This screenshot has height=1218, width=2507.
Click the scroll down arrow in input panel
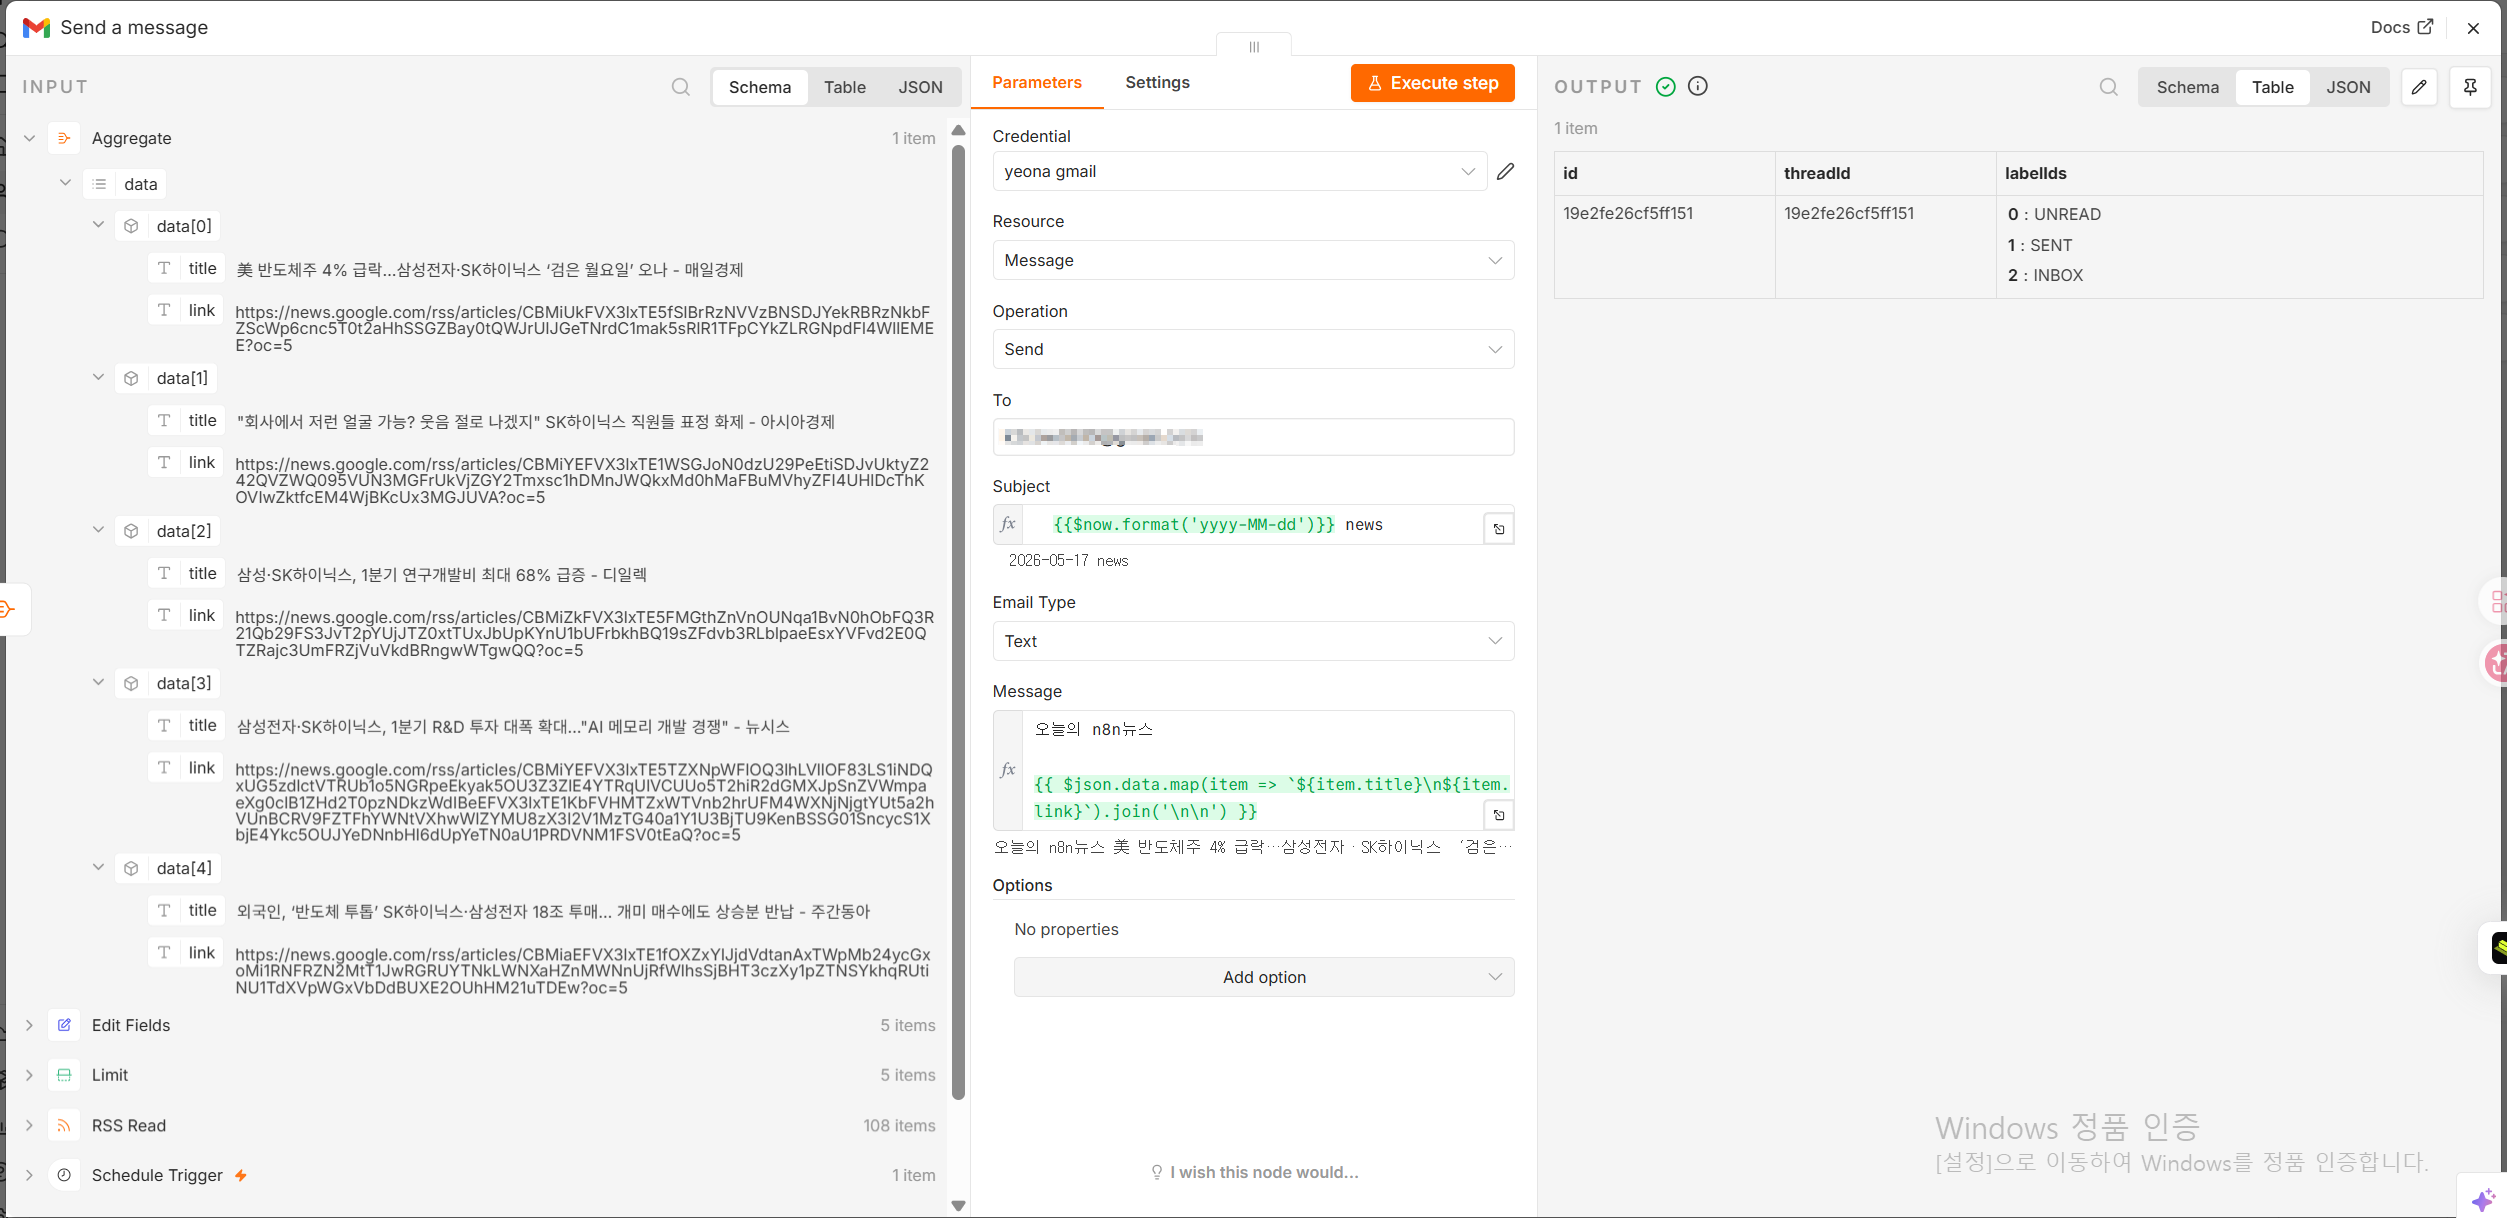958,1205
